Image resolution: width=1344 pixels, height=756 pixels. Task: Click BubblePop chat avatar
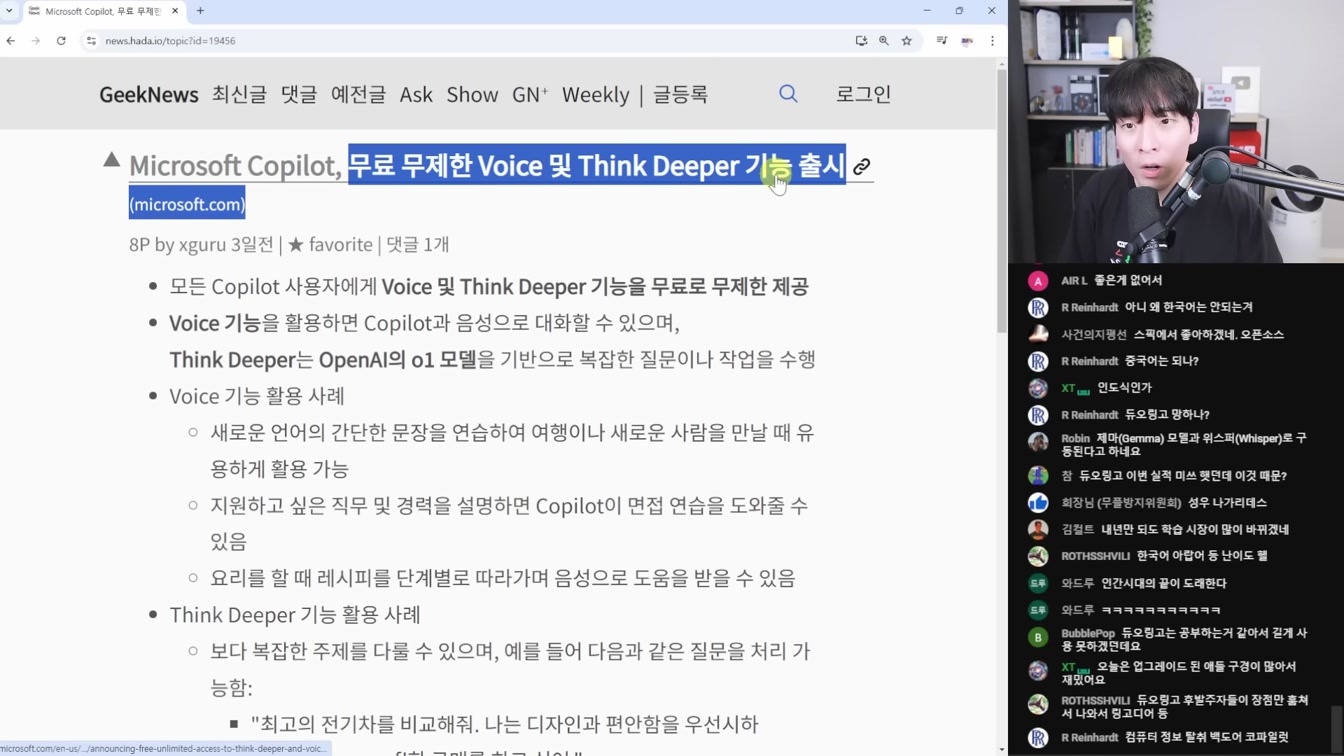(1038, 637)
